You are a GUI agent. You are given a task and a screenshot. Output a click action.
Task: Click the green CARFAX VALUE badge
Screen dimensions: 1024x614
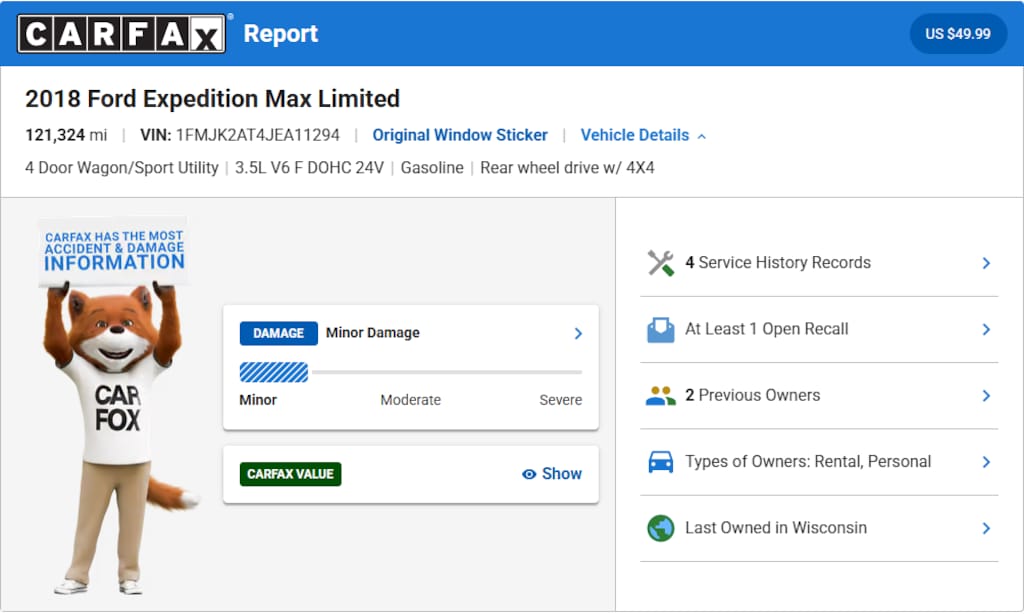[290, 474]
